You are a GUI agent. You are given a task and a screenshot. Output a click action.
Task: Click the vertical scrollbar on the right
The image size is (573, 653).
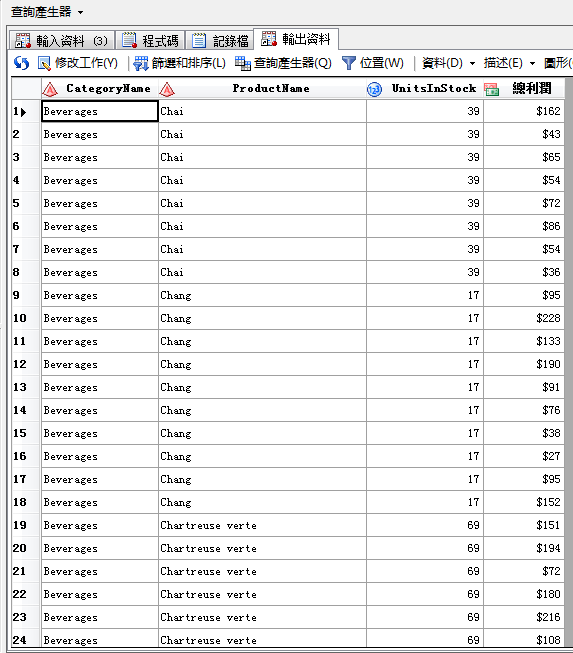point(568,362)
